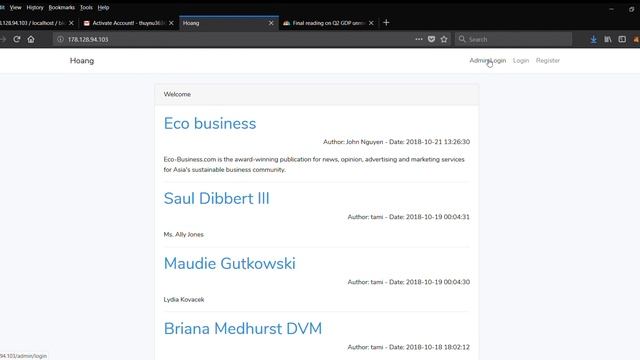Open the Admin Login link
This screenshot has width=640, height=360.
click(x=487, y=60)
